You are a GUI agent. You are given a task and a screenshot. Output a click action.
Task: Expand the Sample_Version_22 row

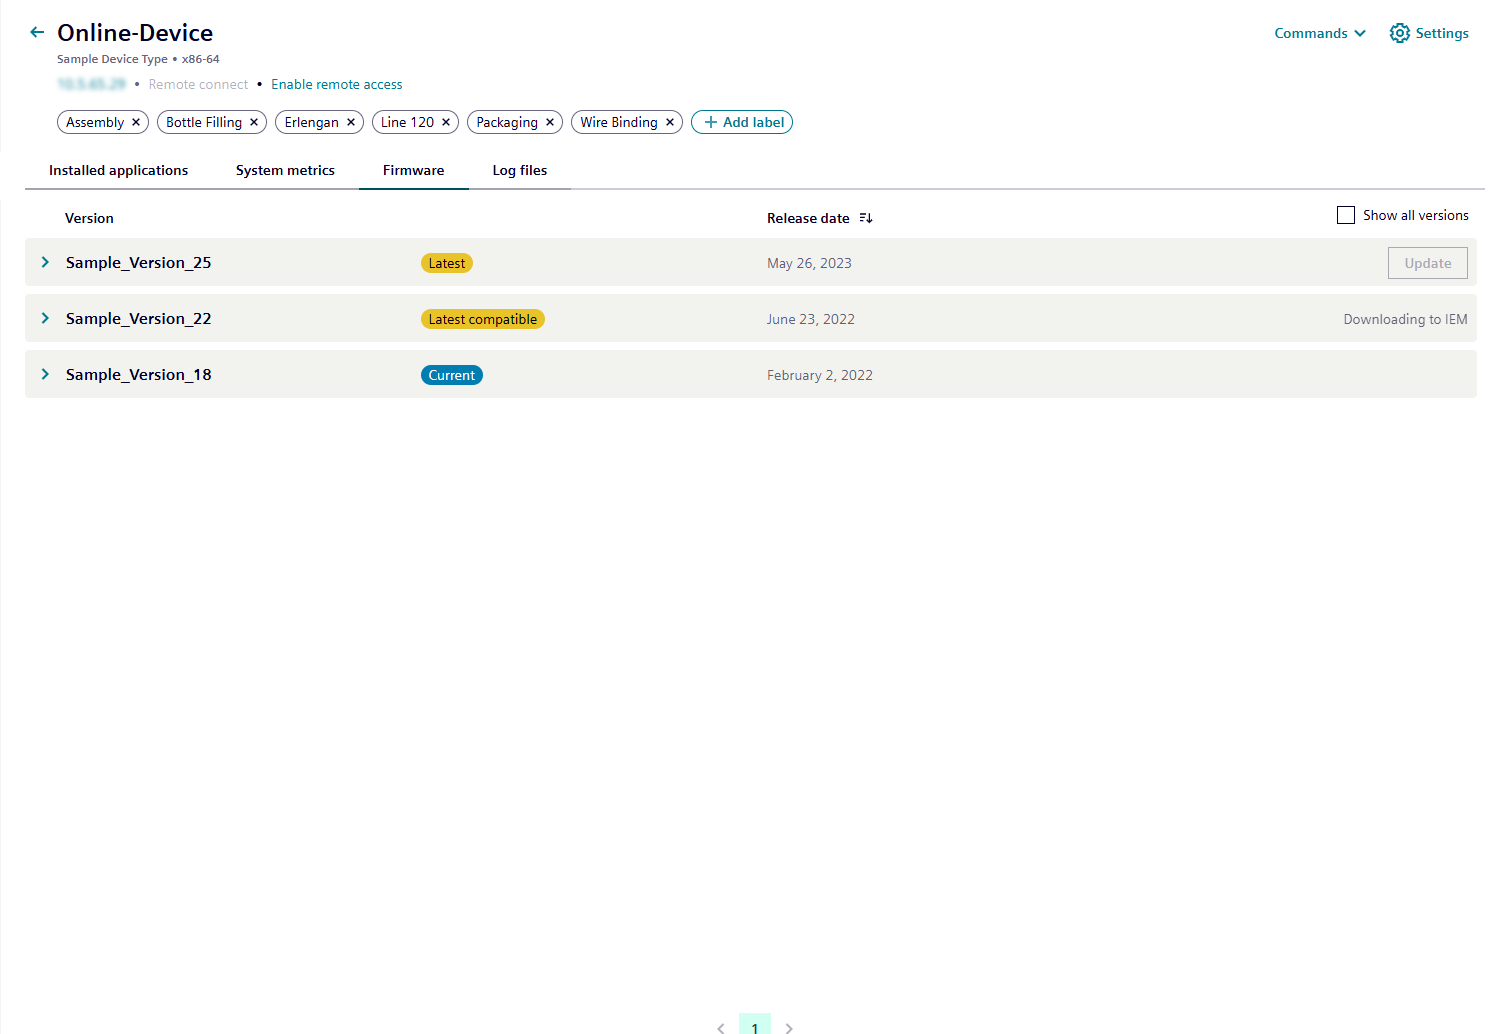[x=45, y=318]
